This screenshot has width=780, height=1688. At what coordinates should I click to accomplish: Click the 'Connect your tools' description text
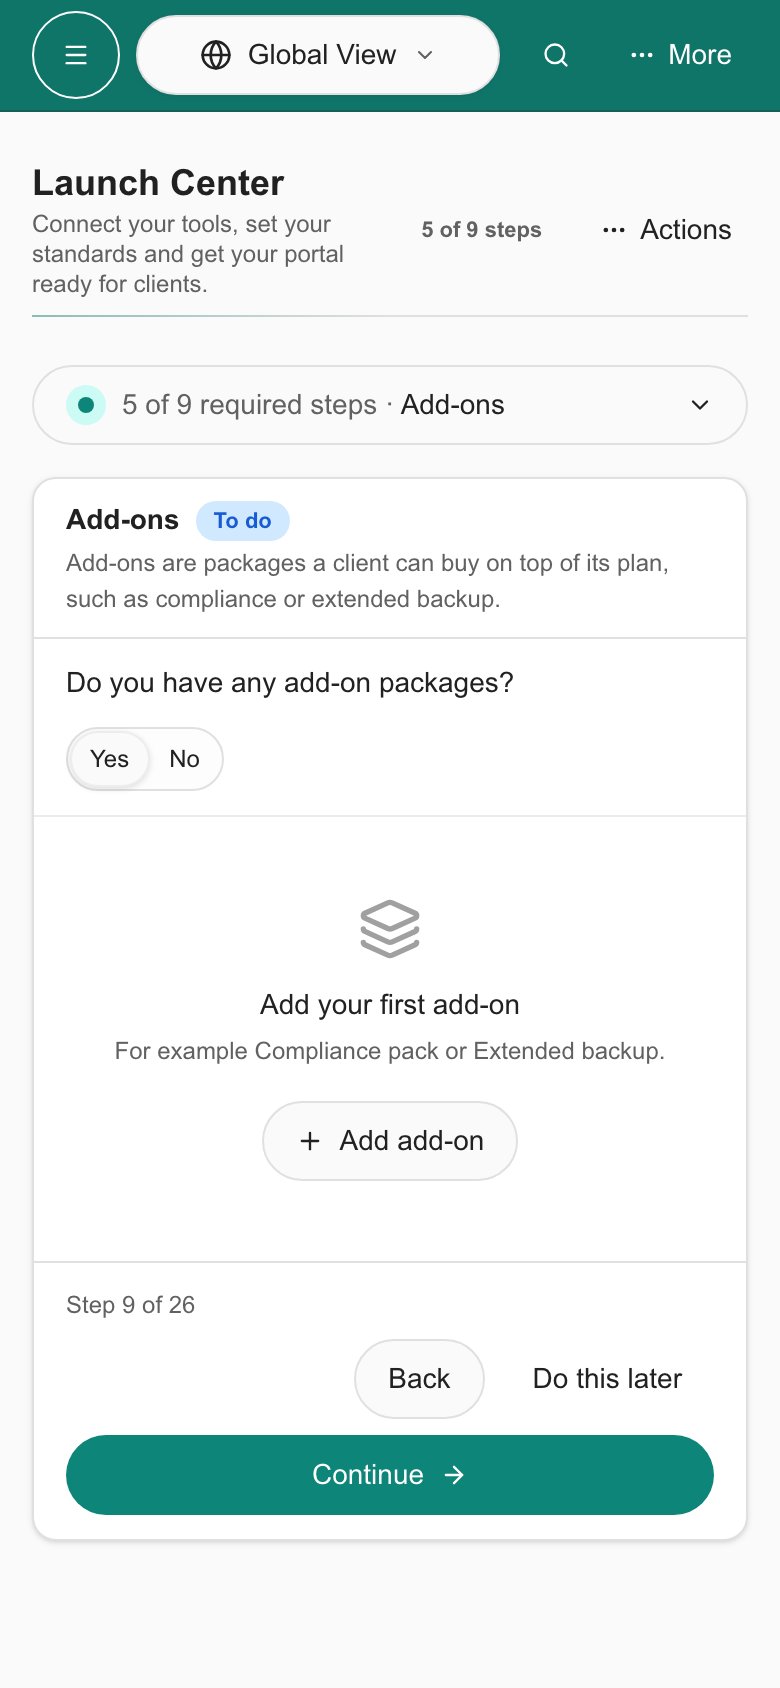pyautogui.click(x=188, y=254)
